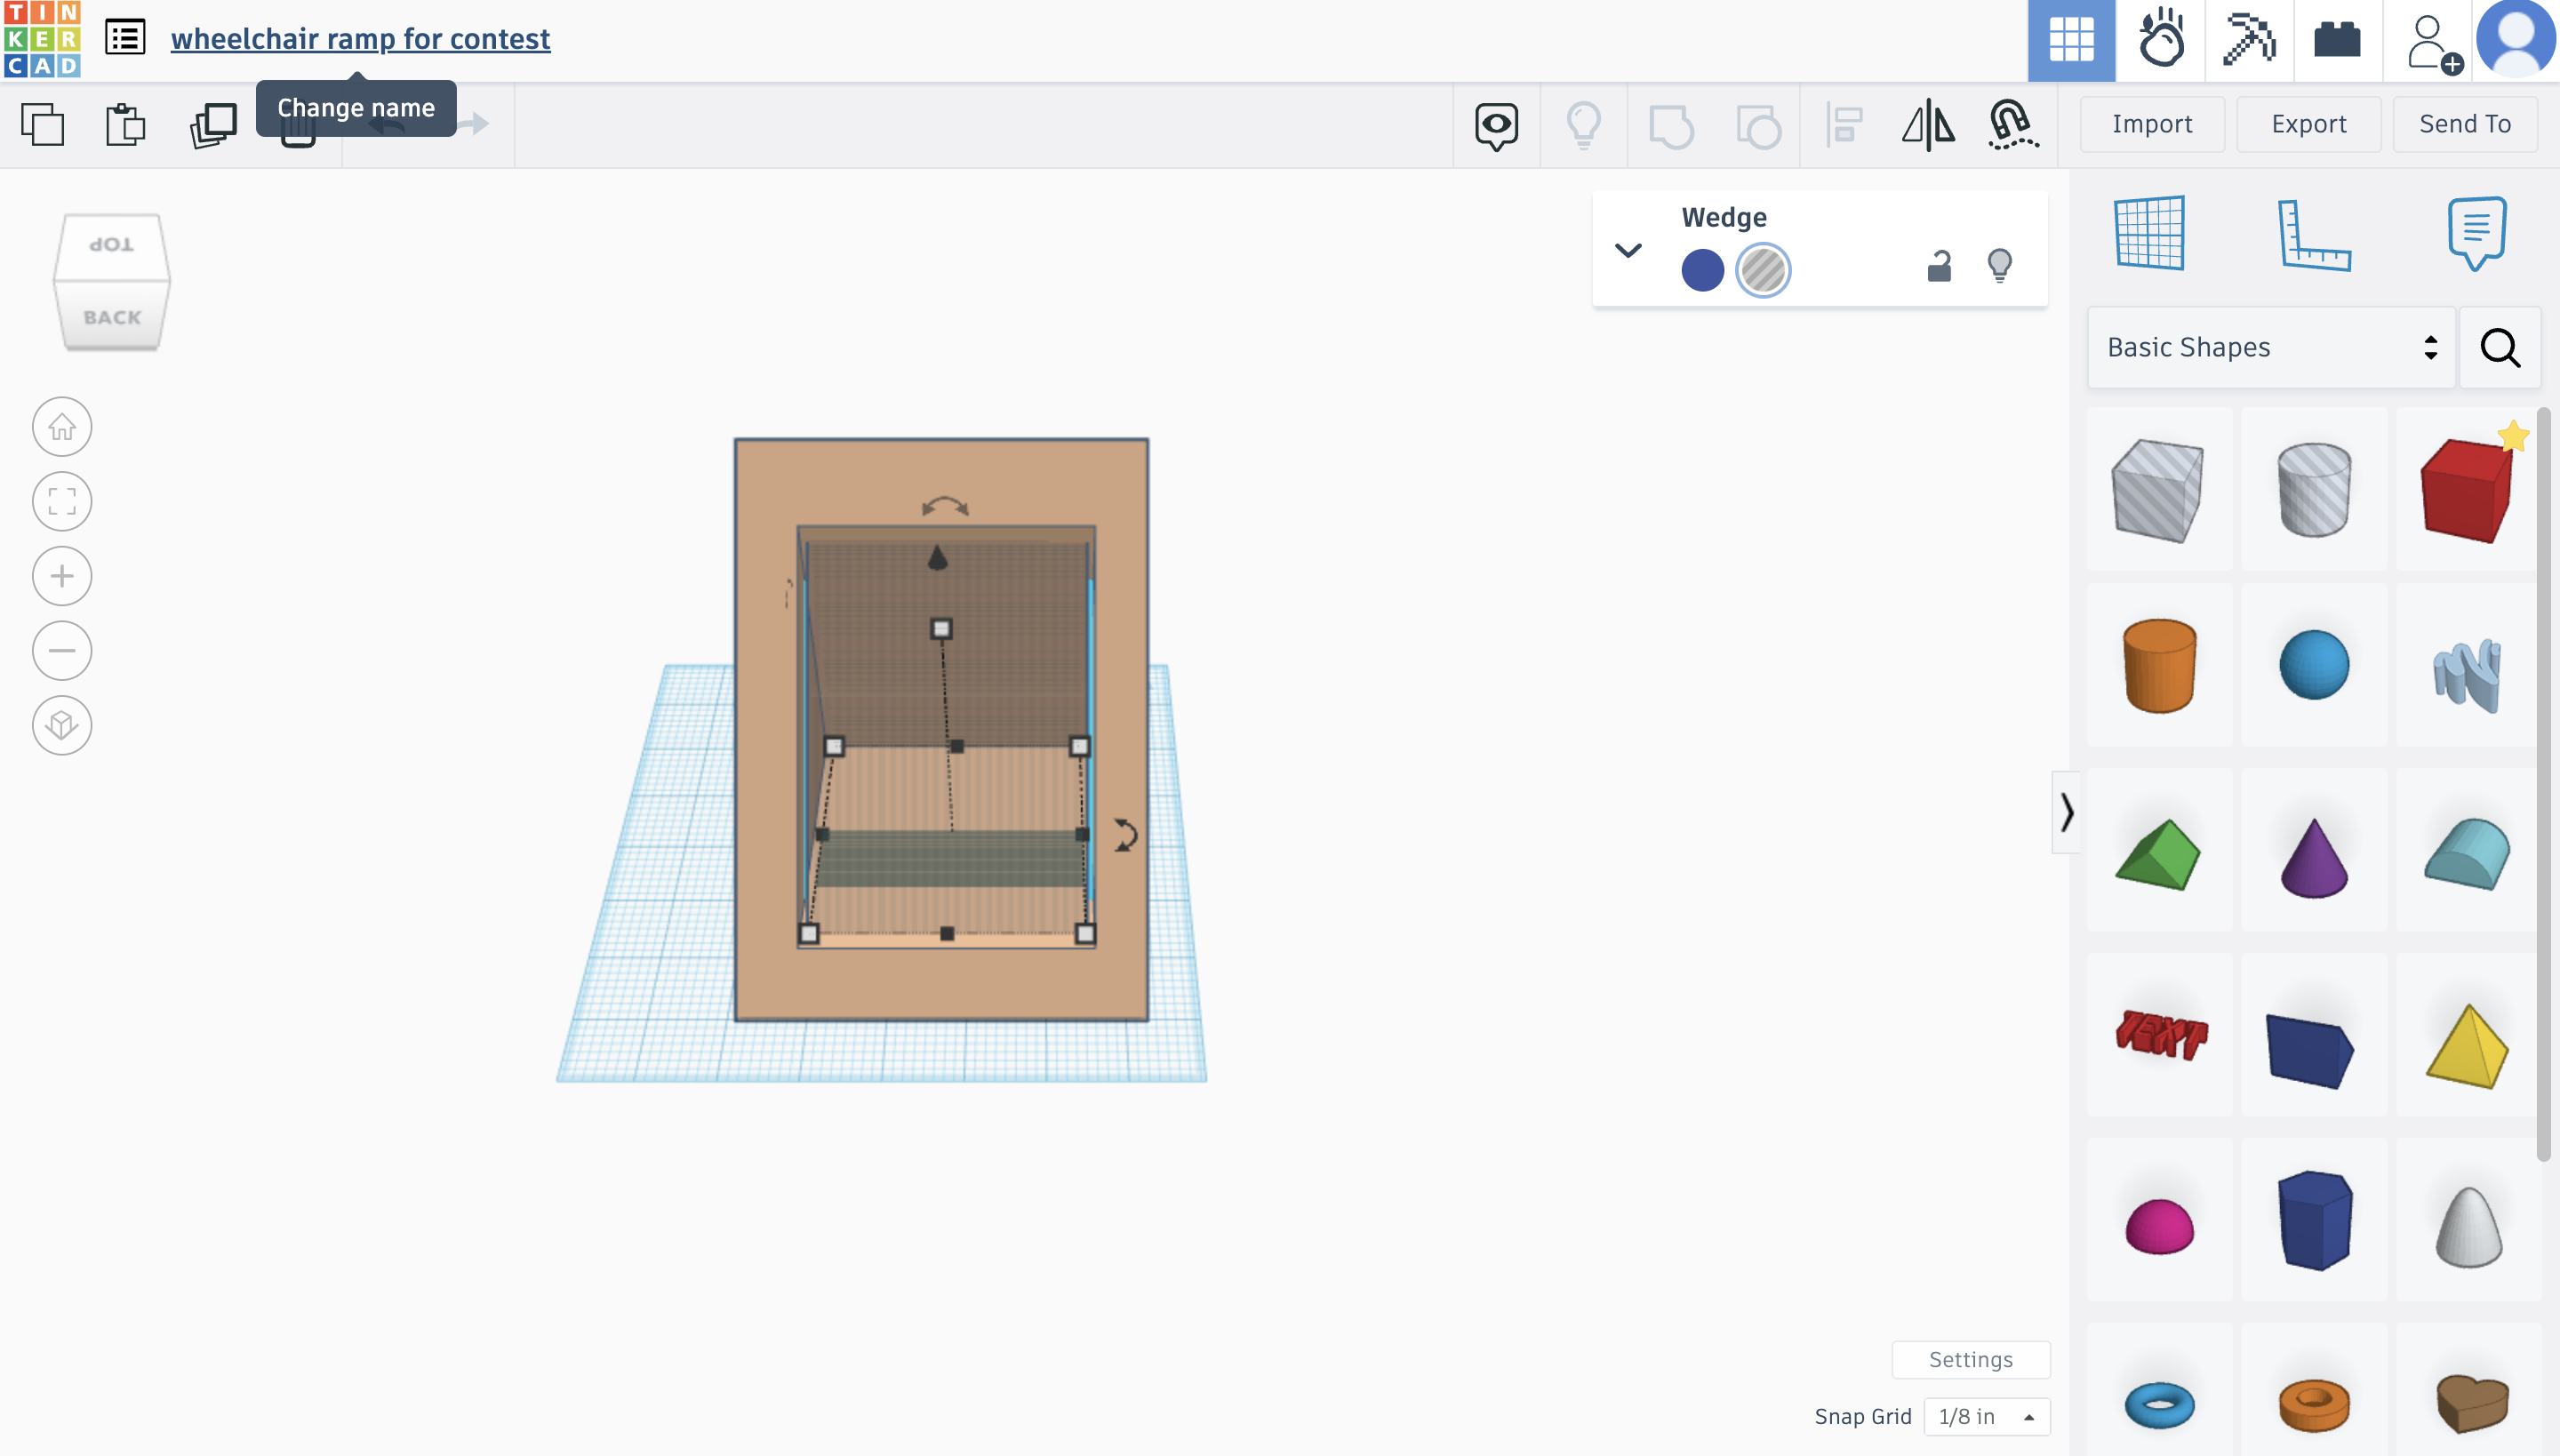The image size is (2560, 1456).
Task: Click the wheelchair ramp for contest link
Action: click(360, 39)
